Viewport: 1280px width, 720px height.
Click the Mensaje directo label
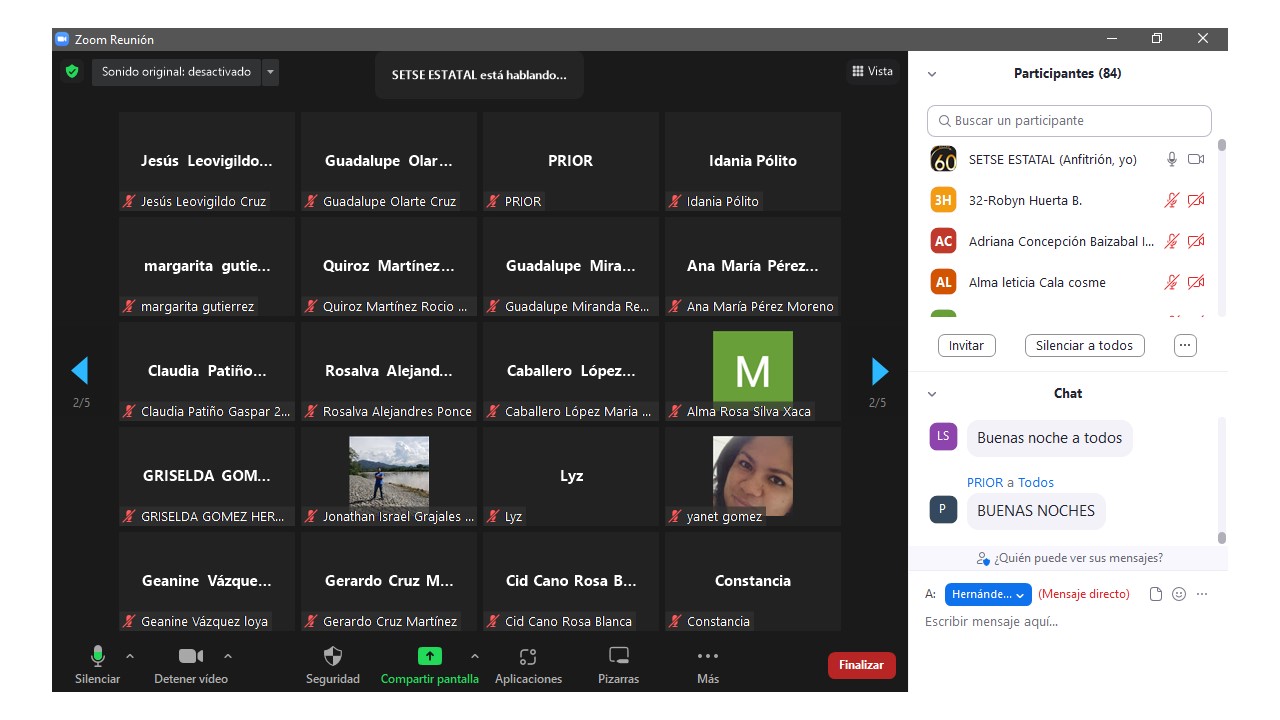coord(1084,594)
